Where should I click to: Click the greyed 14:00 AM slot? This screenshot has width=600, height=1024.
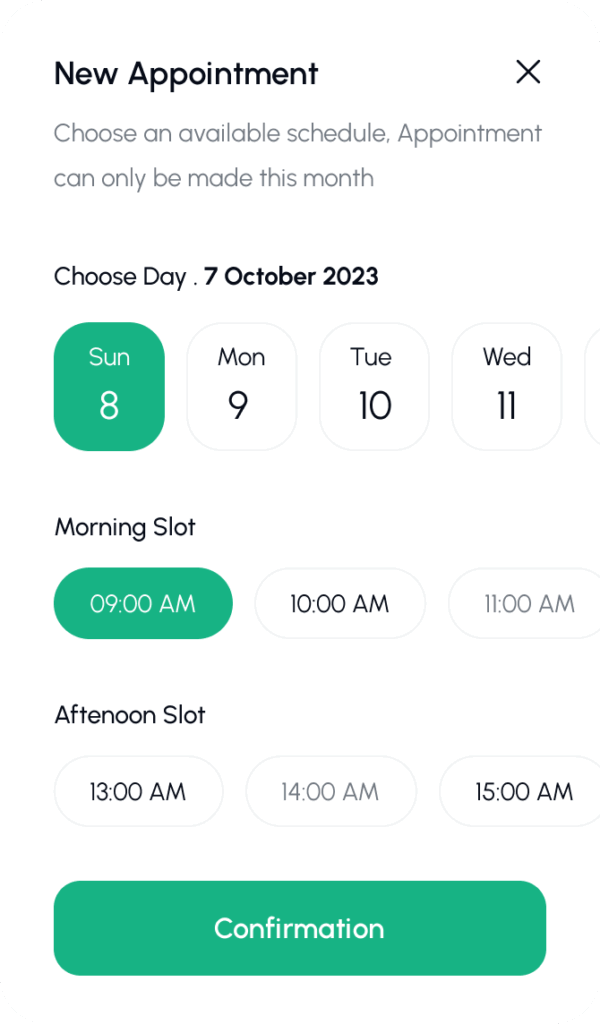[331, 791]
